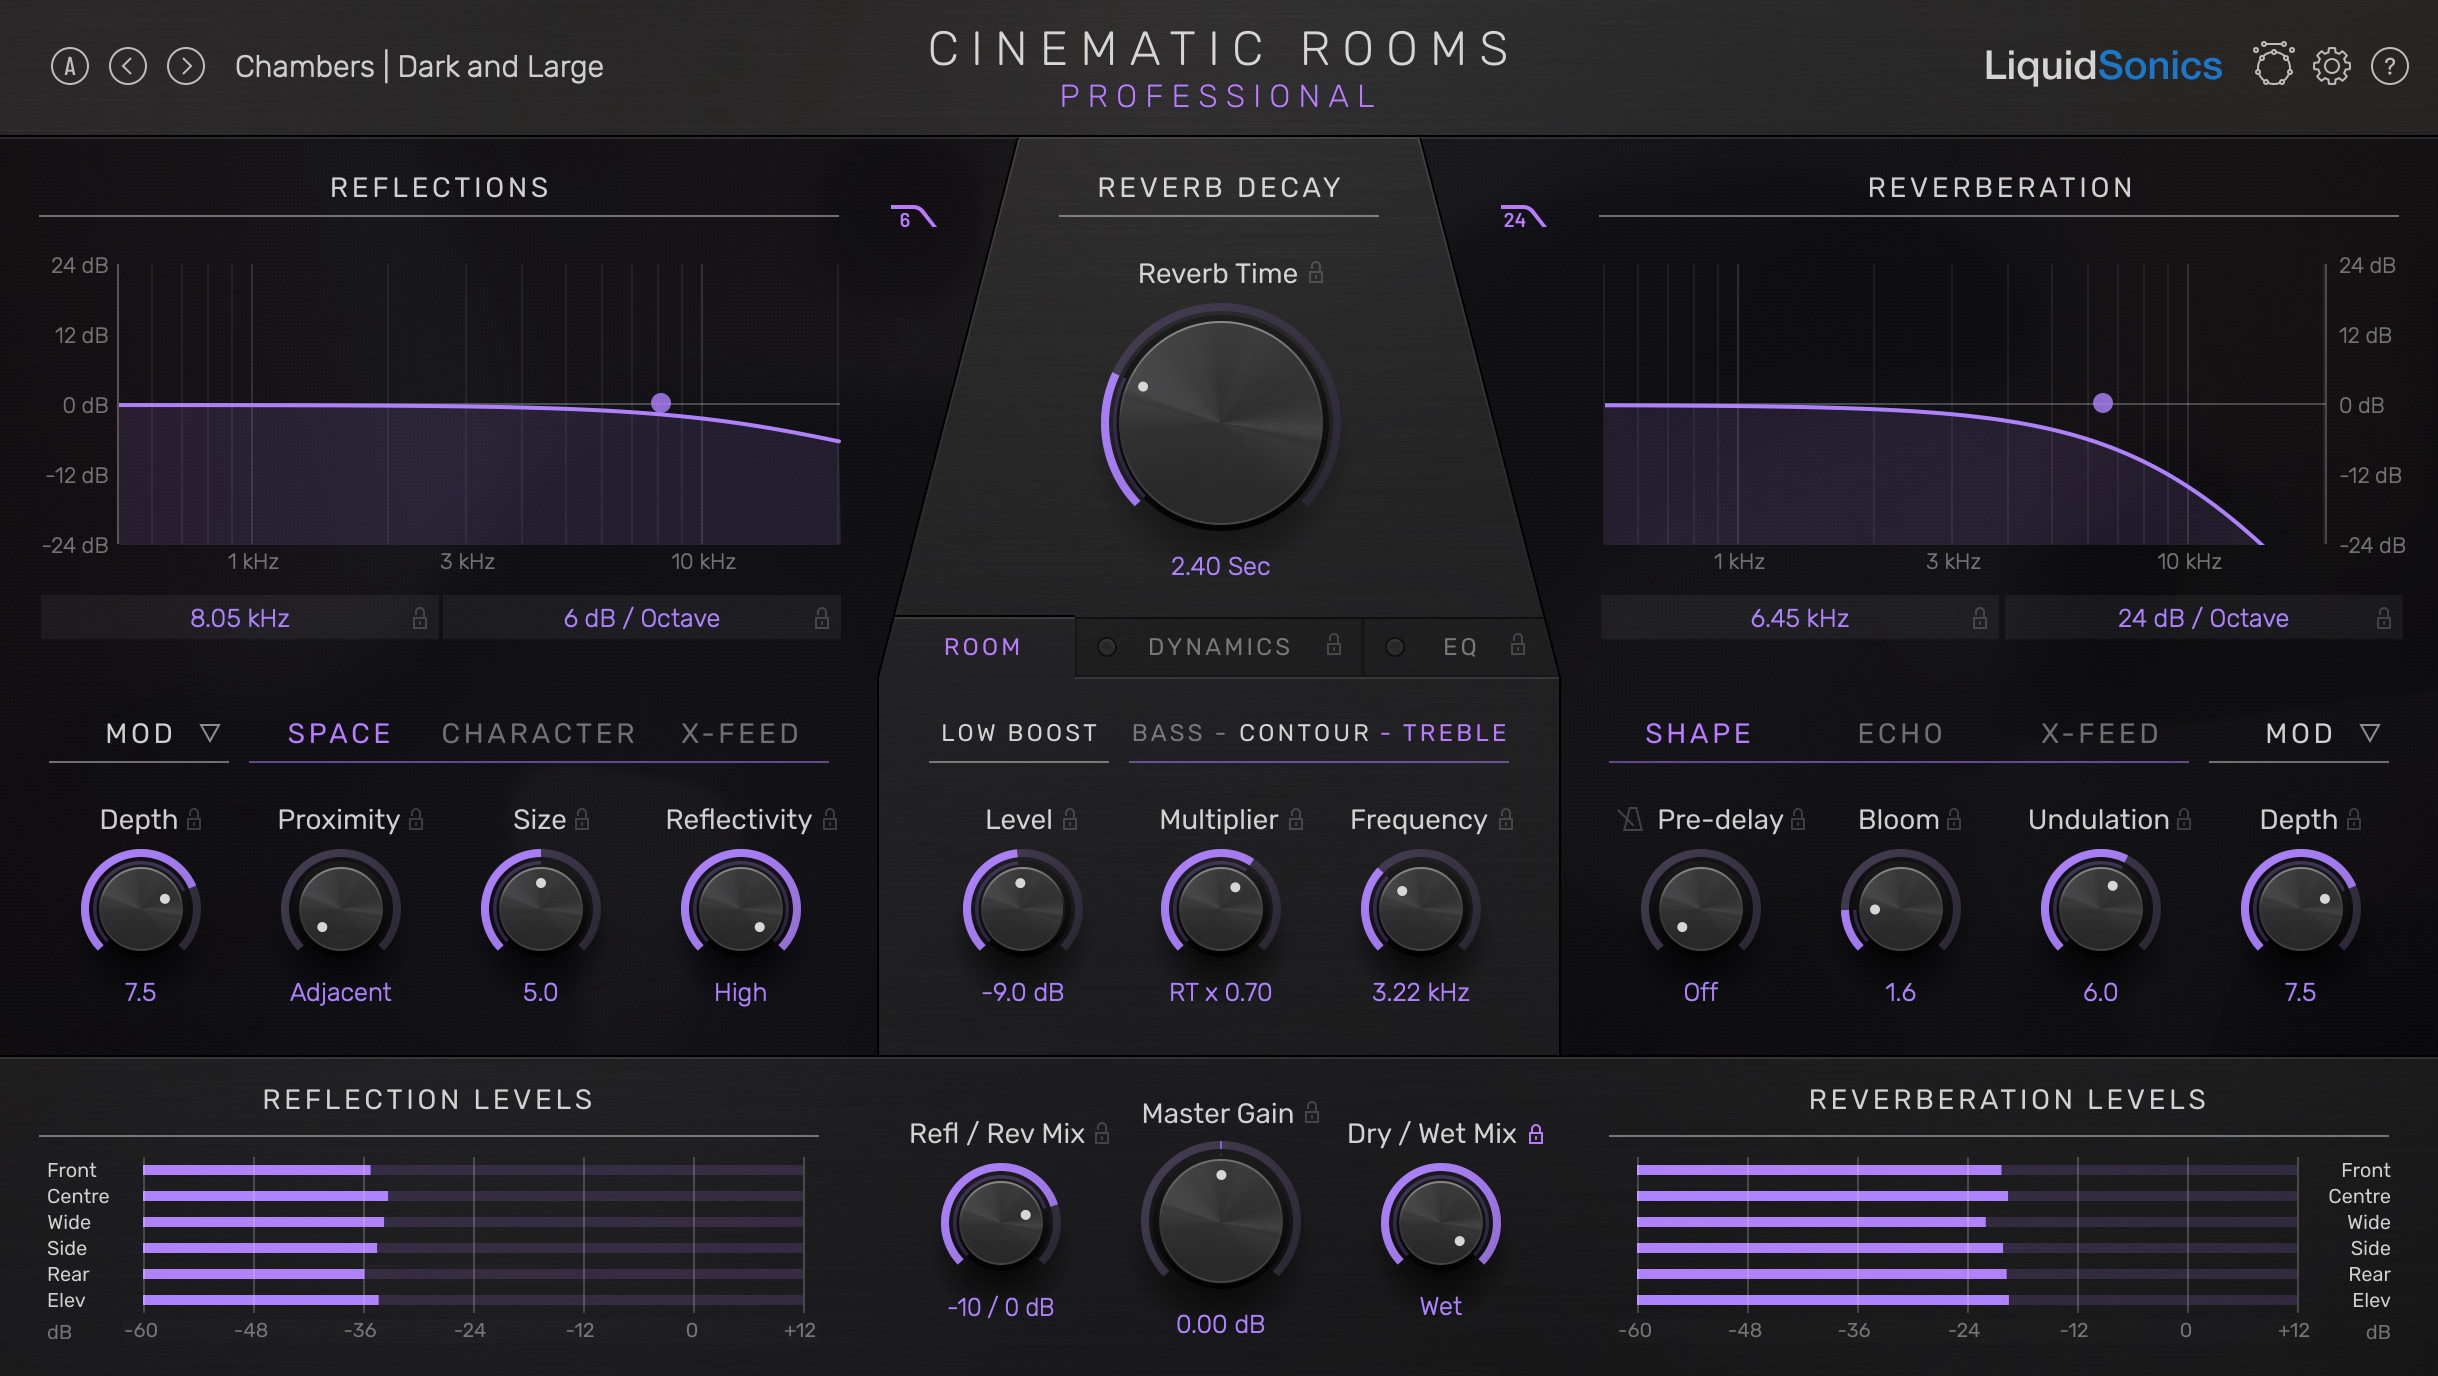Switch to reflections CHARACTER tab
The height and width of the screenshot is (1376, 2438).
click(538, 734)
